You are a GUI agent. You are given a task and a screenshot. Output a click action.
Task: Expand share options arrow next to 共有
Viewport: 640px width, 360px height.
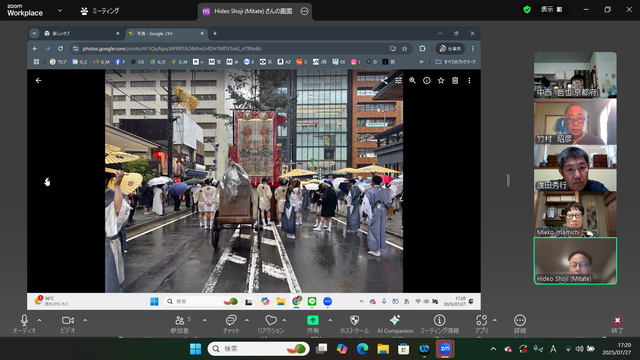pos(330,320)
